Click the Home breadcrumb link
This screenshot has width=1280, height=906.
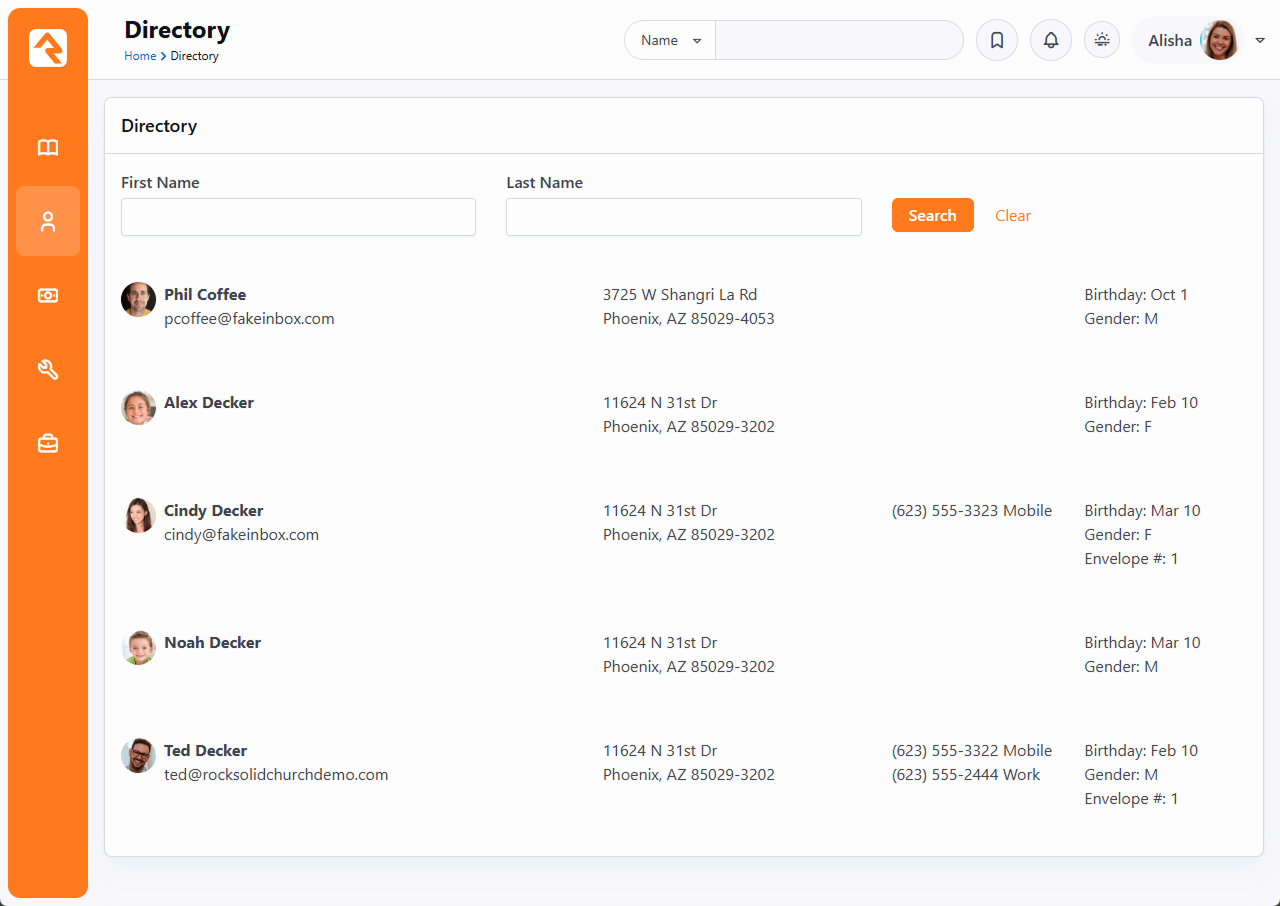click(140, 56)
